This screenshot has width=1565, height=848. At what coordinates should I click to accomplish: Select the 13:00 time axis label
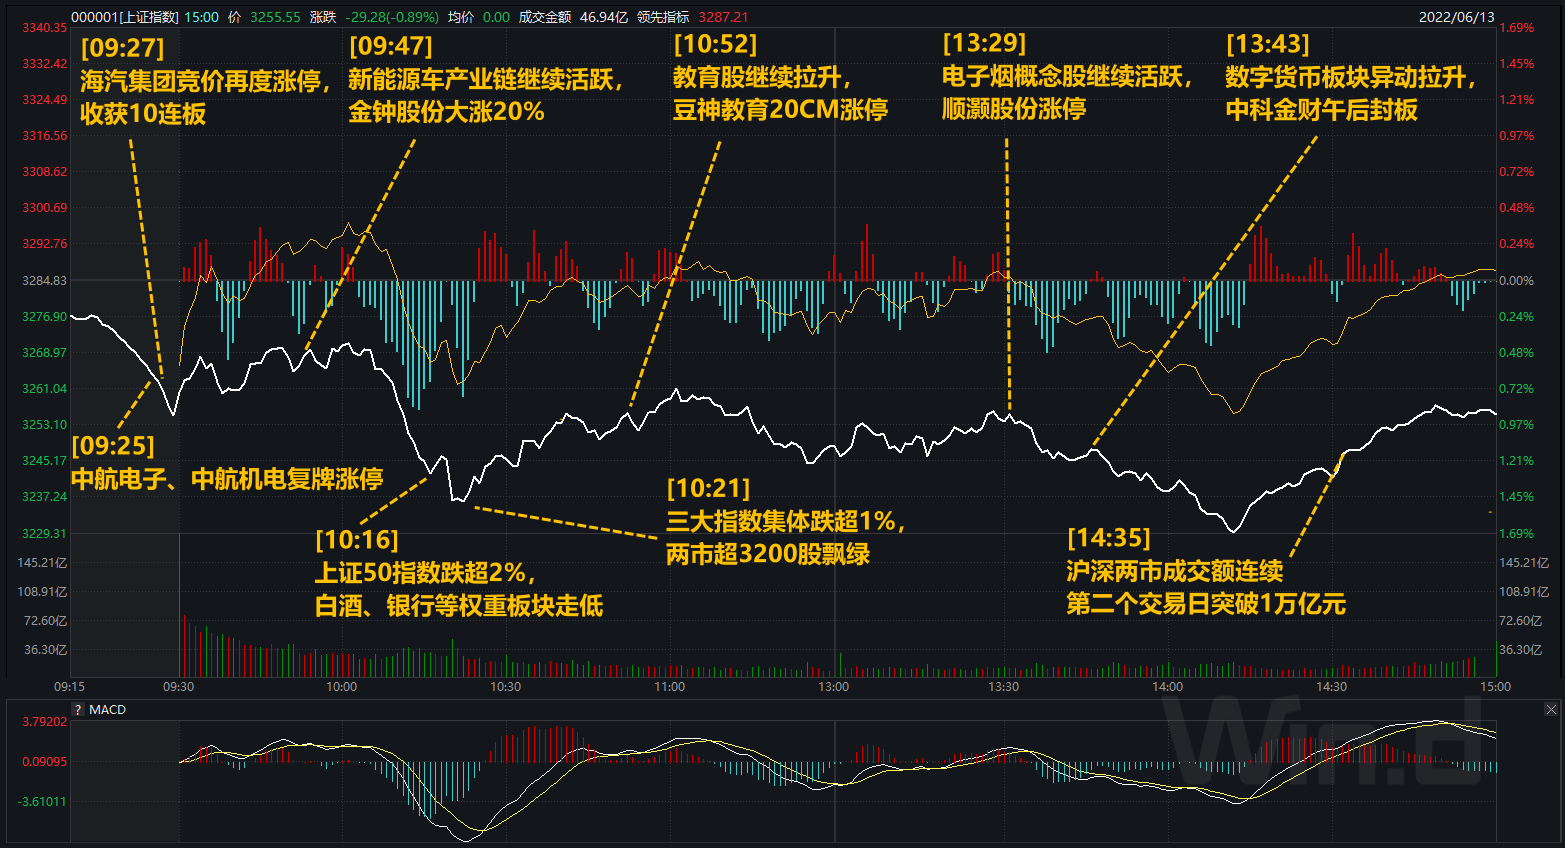[834, 687]
